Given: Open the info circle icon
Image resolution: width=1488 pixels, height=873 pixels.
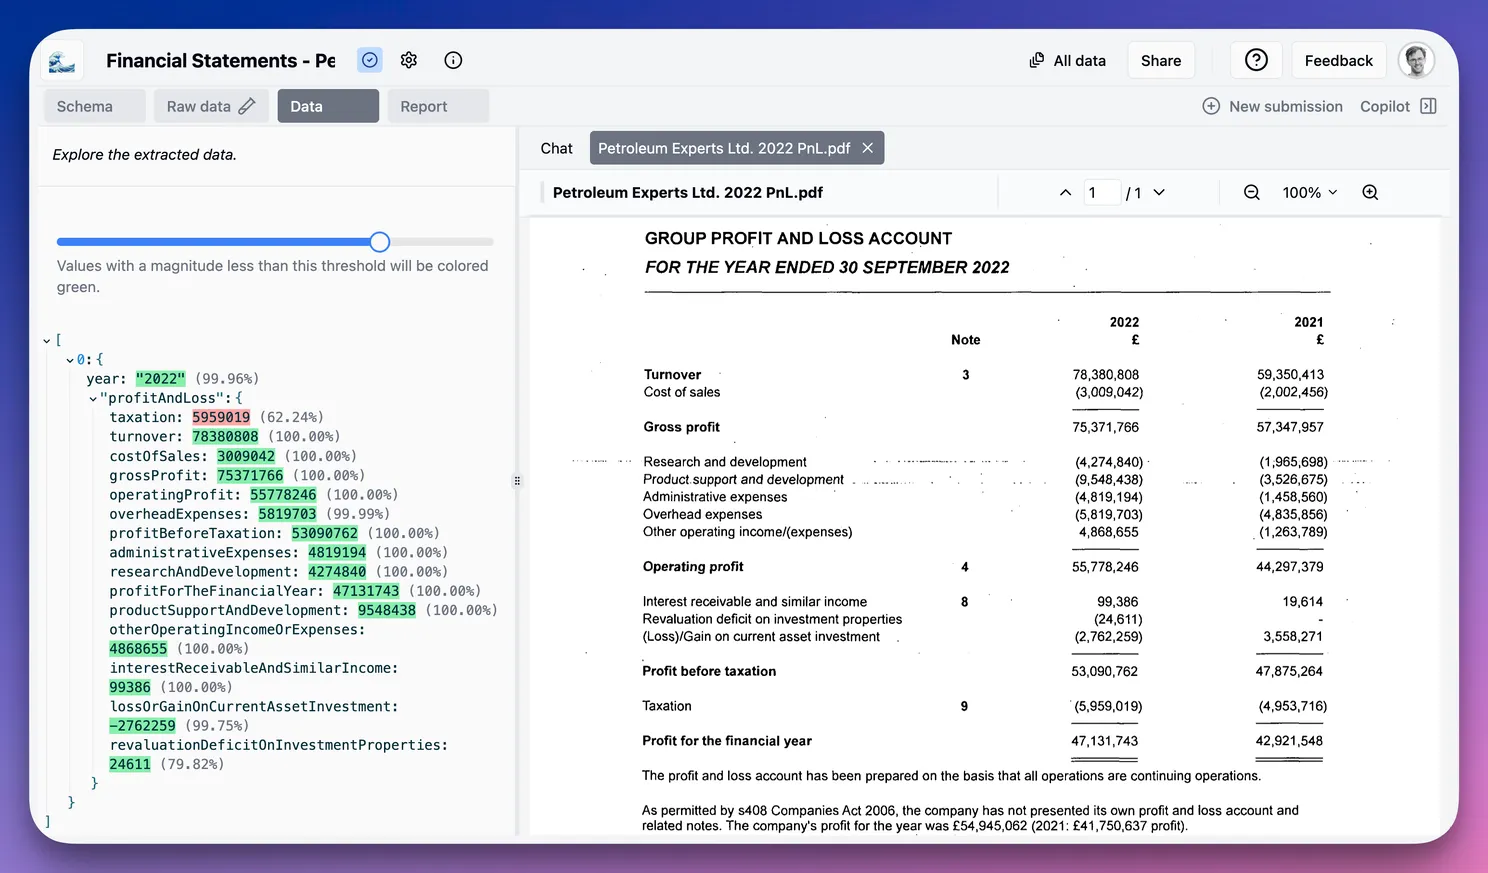Looking at the screenshot, I should coord(453,60).
